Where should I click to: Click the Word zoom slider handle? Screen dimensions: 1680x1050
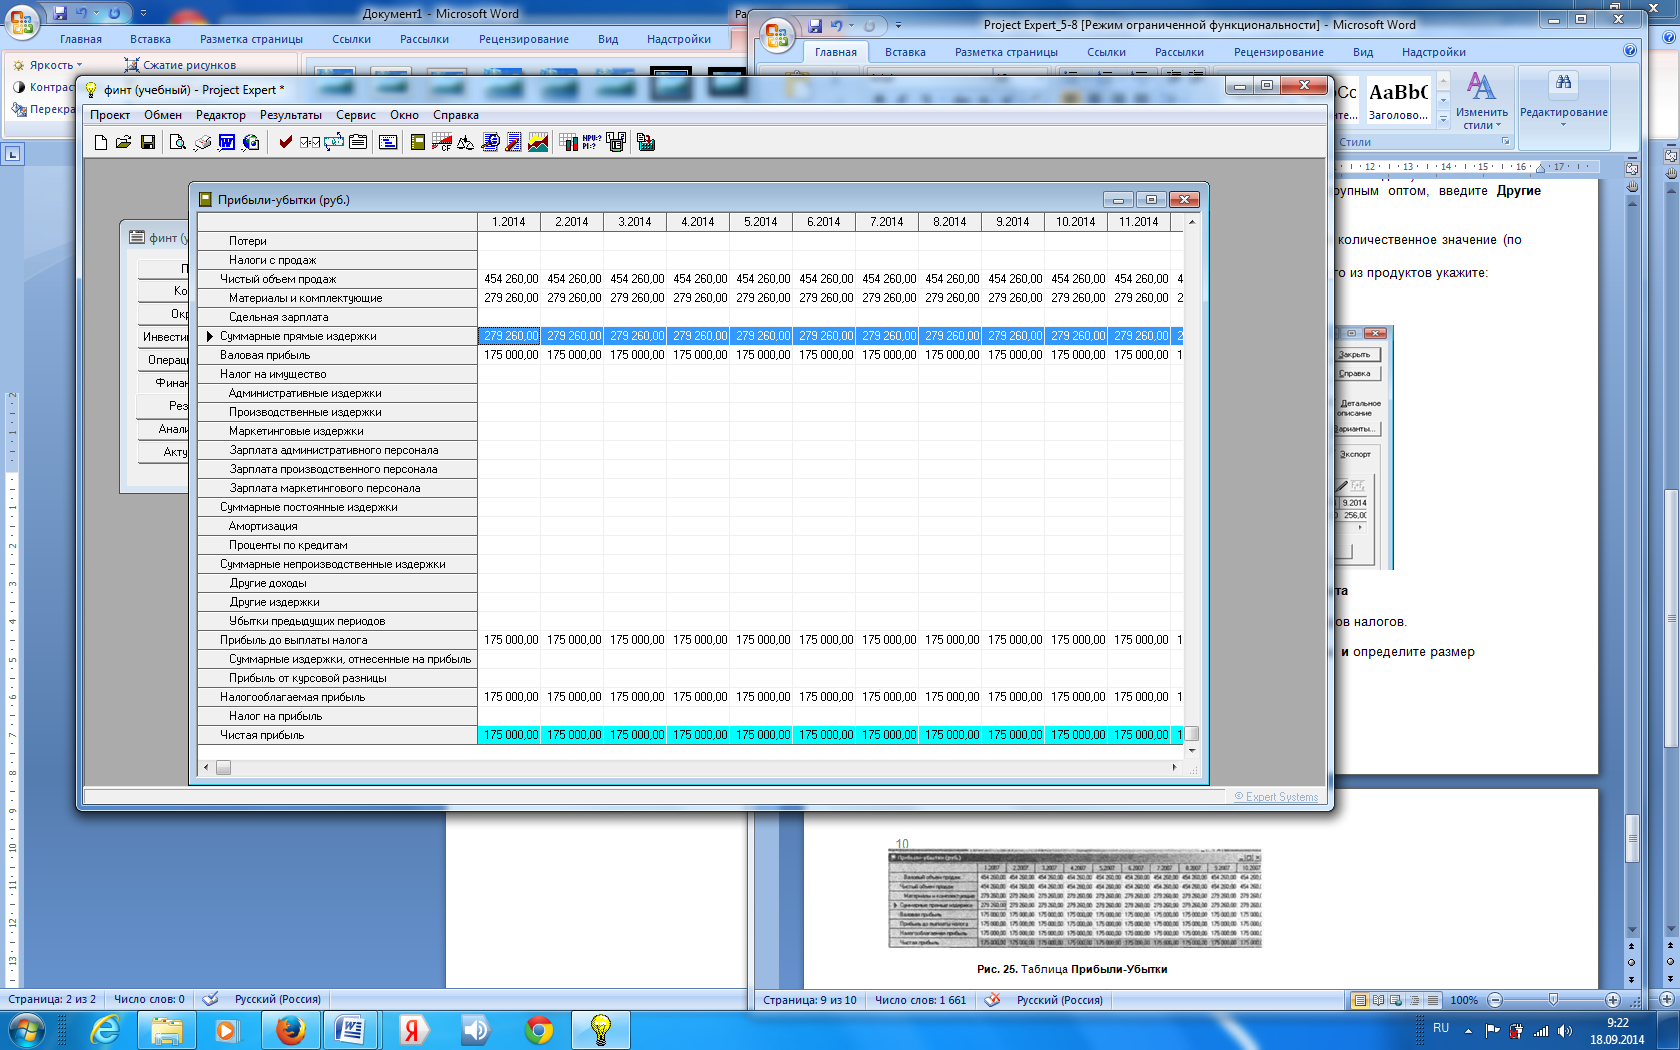pos(1553,1000)
